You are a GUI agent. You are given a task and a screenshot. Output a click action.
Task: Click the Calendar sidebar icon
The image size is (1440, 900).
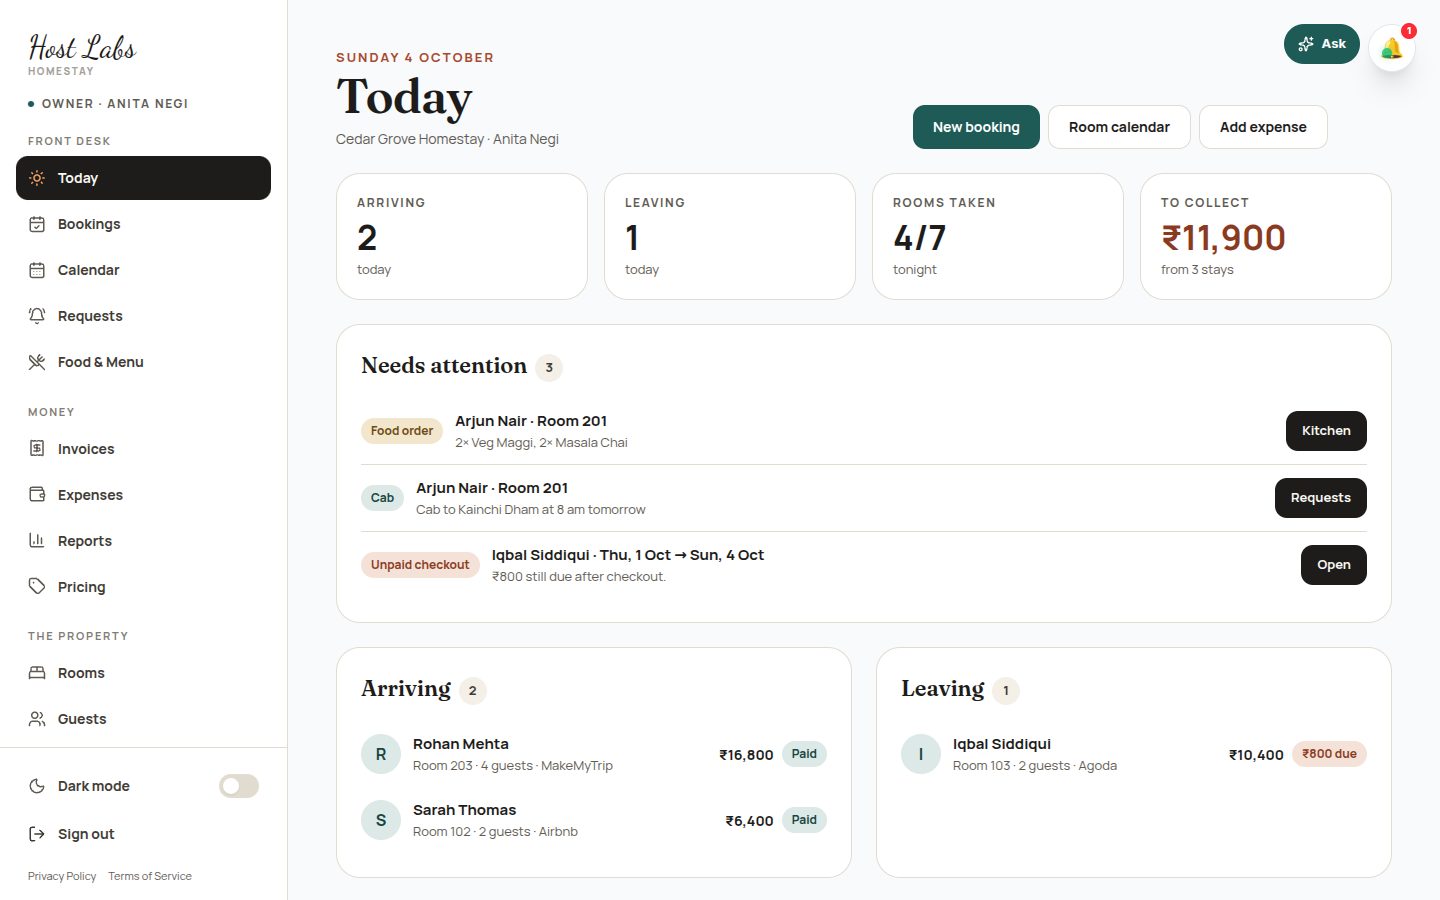click(37, 270)
